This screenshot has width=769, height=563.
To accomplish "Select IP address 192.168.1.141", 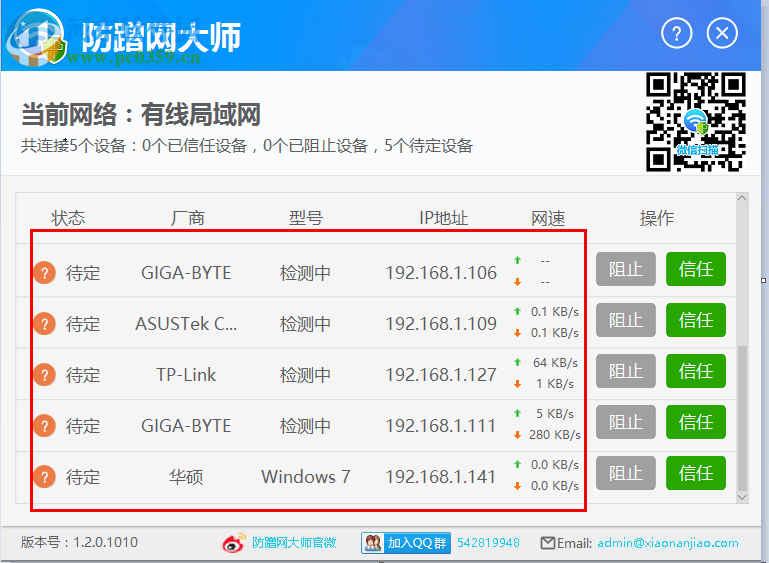I will click(441, 477).
